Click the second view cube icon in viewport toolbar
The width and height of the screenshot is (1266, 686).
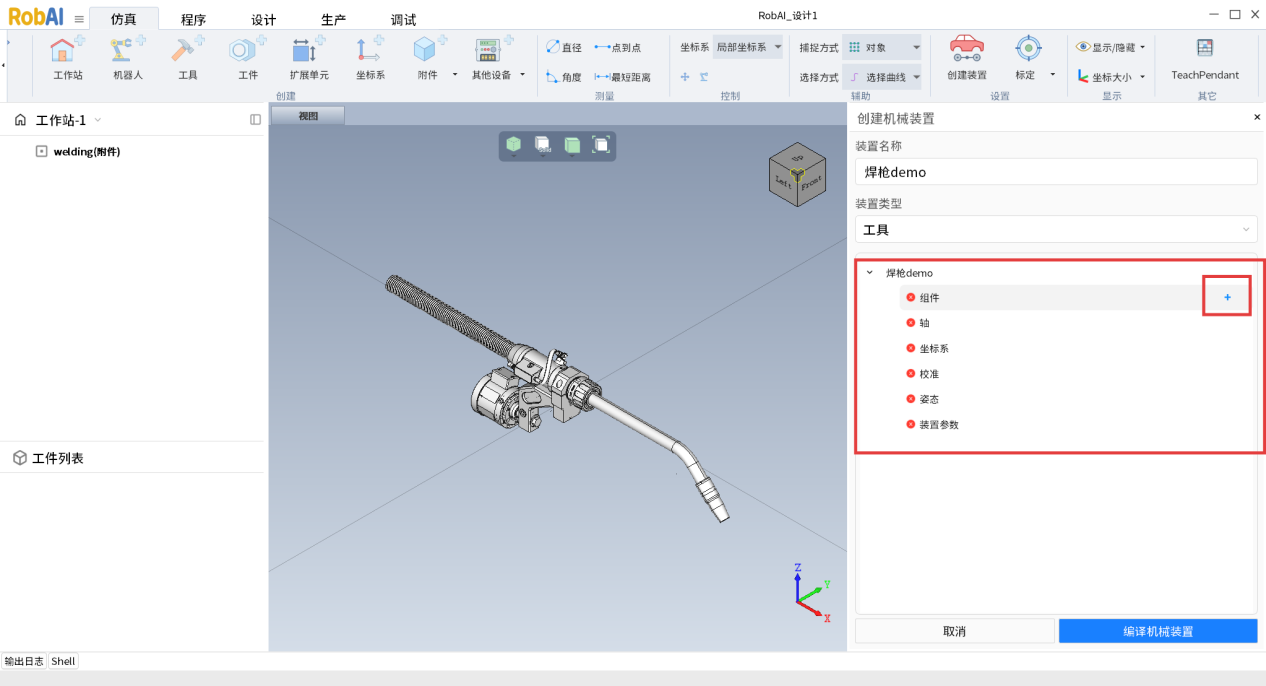[x=542, y=145]
